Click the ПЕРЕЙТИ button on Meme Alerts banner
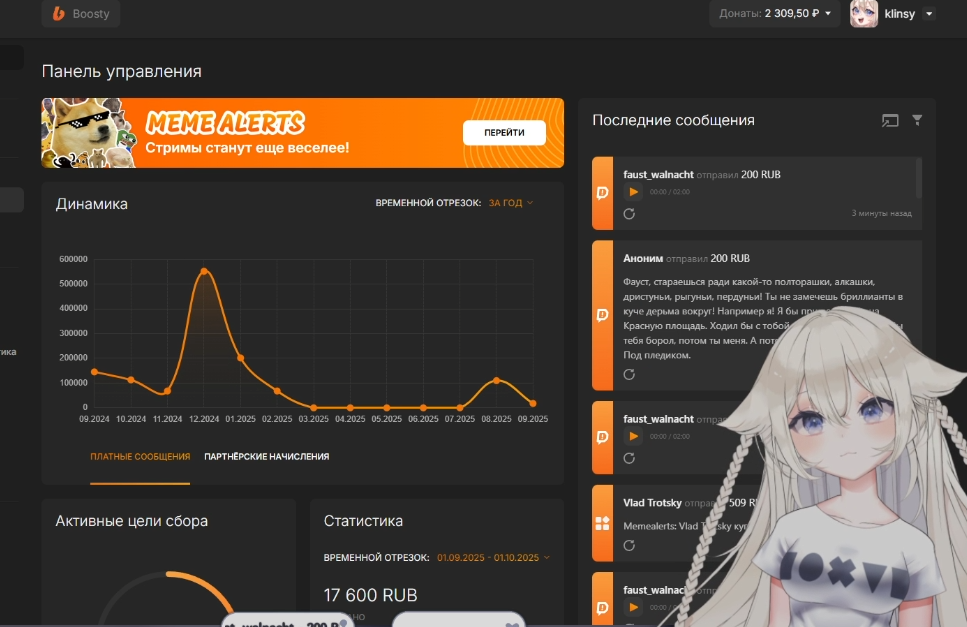This screenshot has width=967, height=627. [x=504, y=133]
